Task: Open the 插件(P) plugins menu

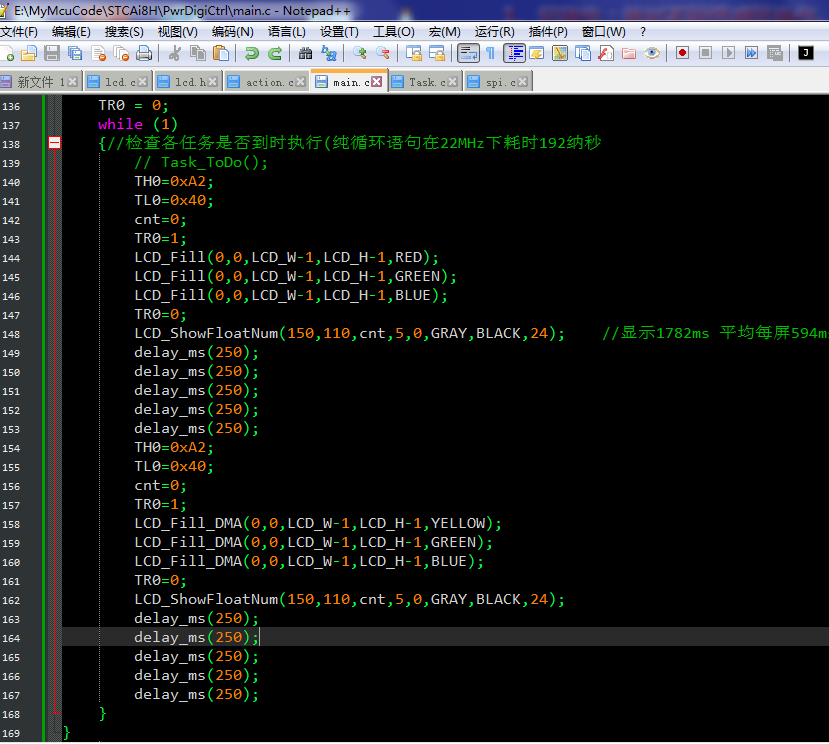Action: click(x=548, y=31)
